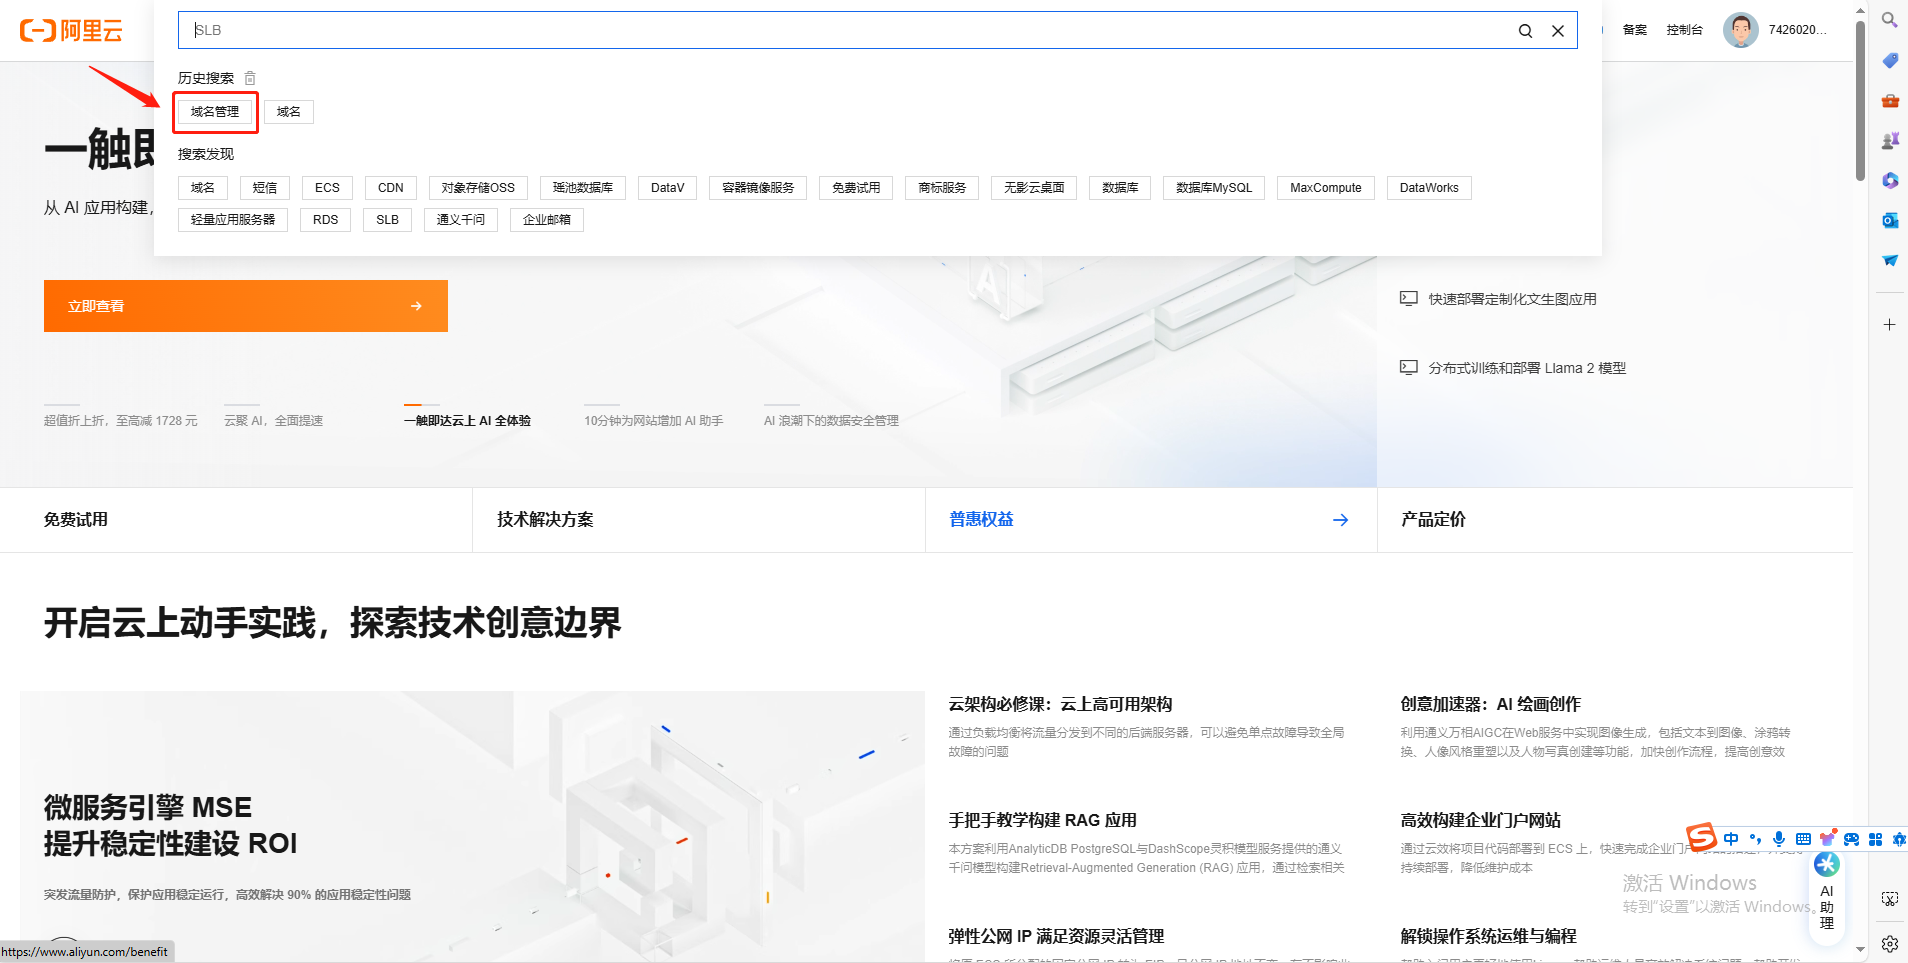
Task: Click monitor icon beside 分布式训练和部署 Llama 2 模型
Action: pyautogui.click(x=1409, y=367)
